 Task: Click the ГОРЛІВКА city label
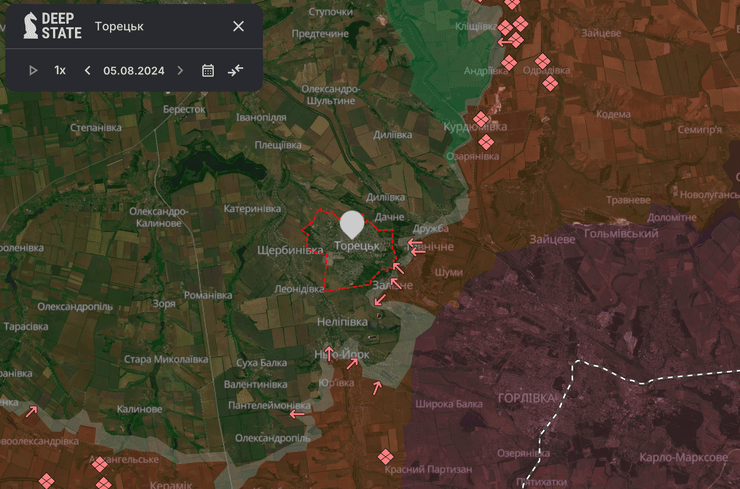coord(525,398)
